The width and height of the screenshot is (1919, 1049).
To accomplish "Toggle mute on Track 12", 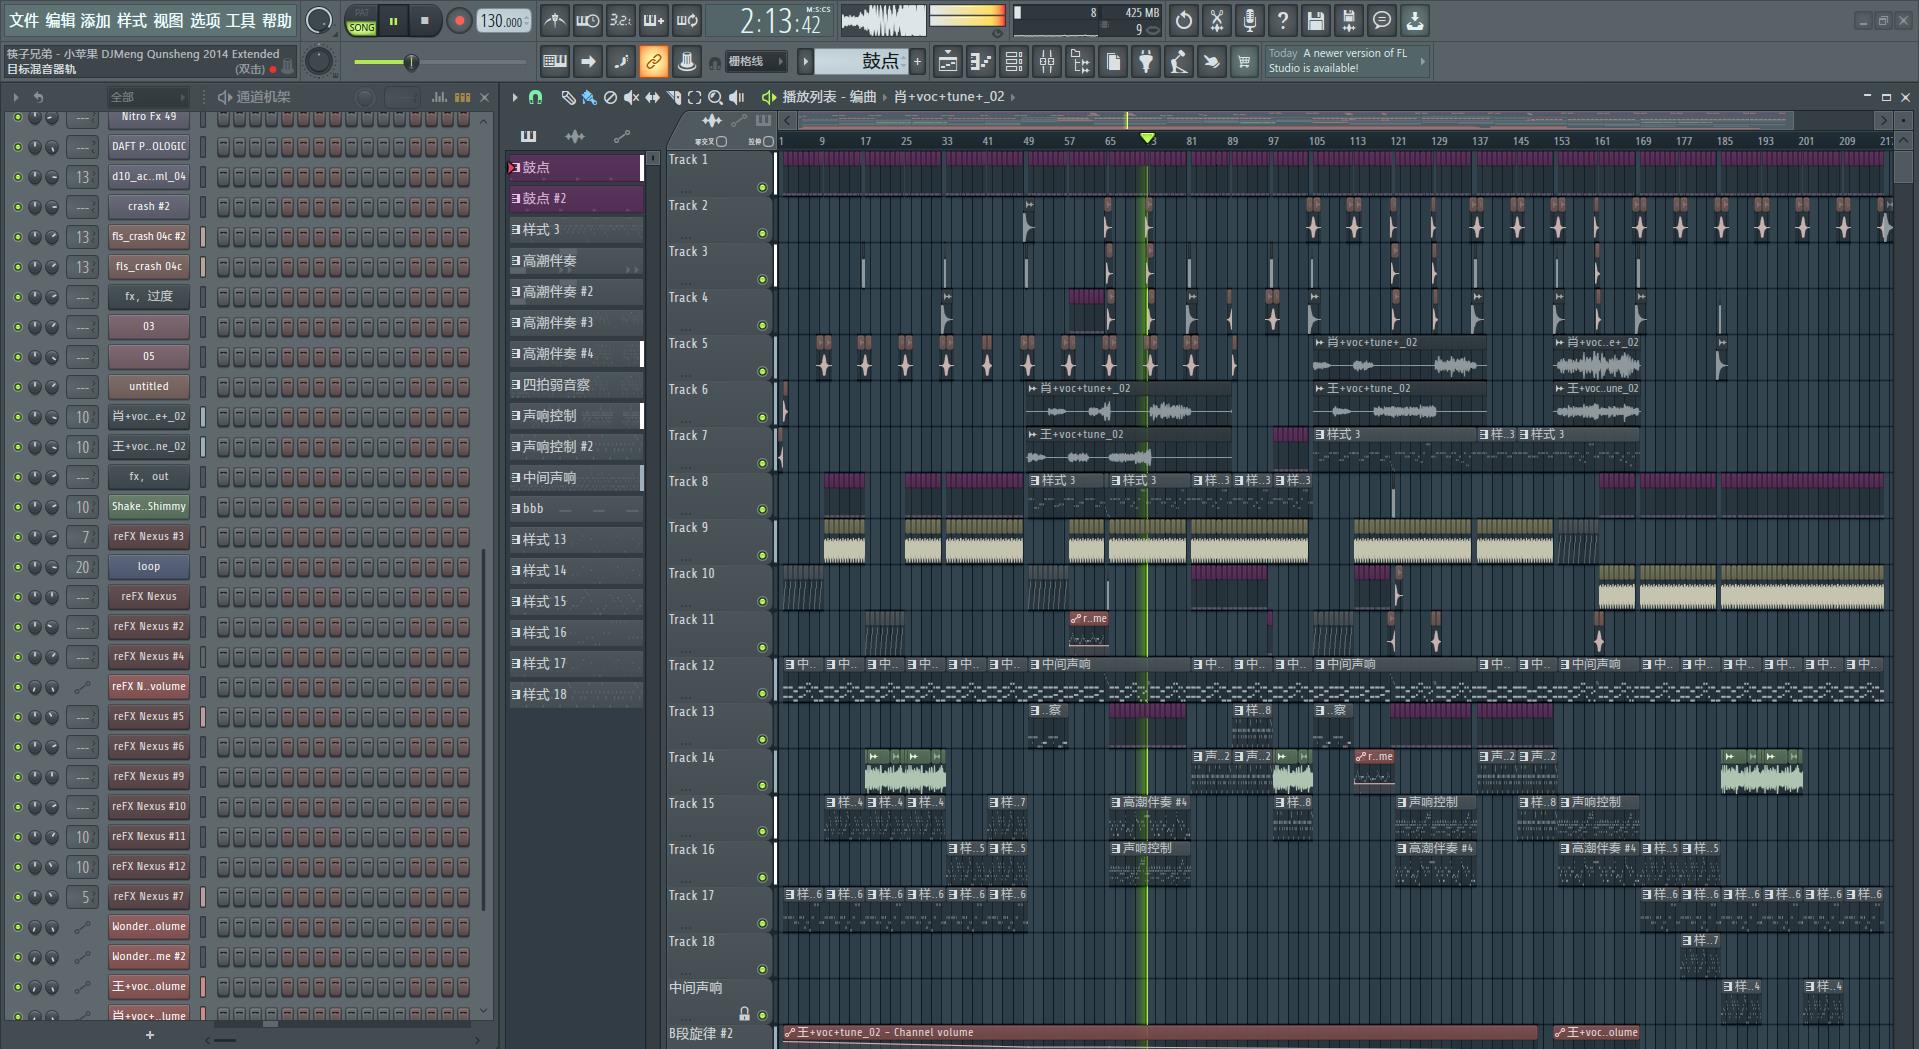I will [762, 693].
